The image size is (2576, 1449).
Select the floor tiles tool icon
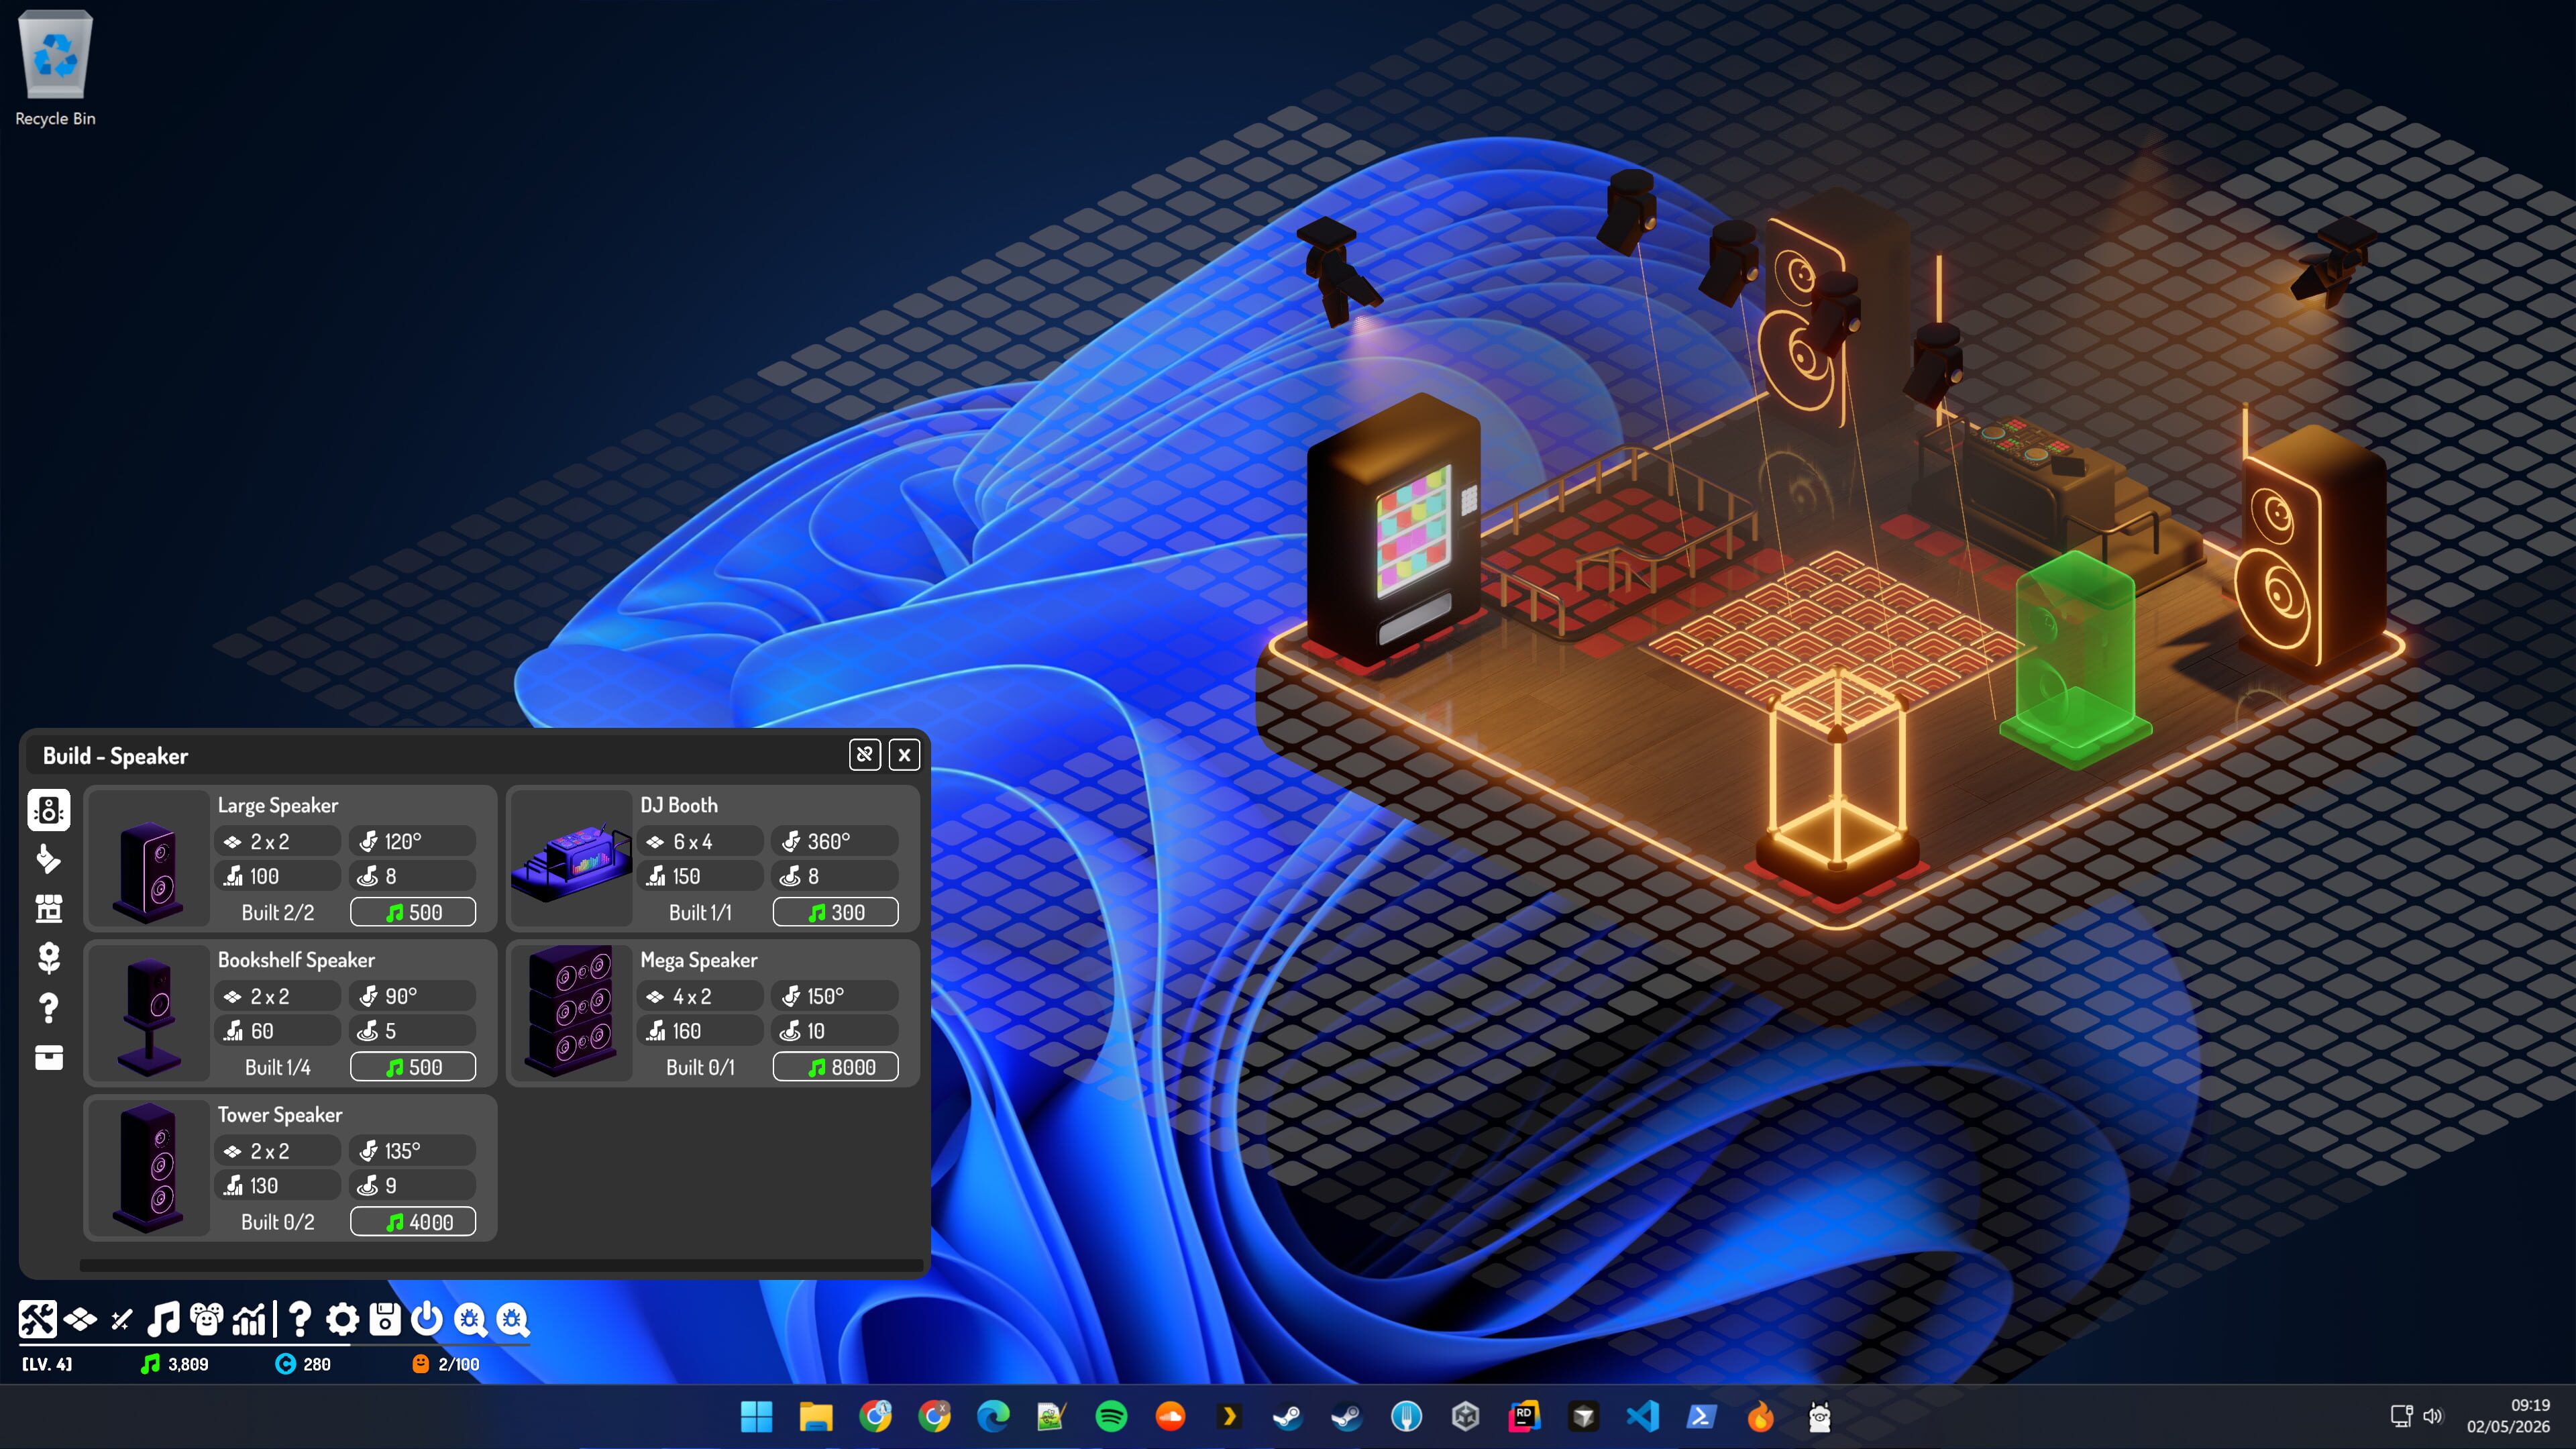80,1320
